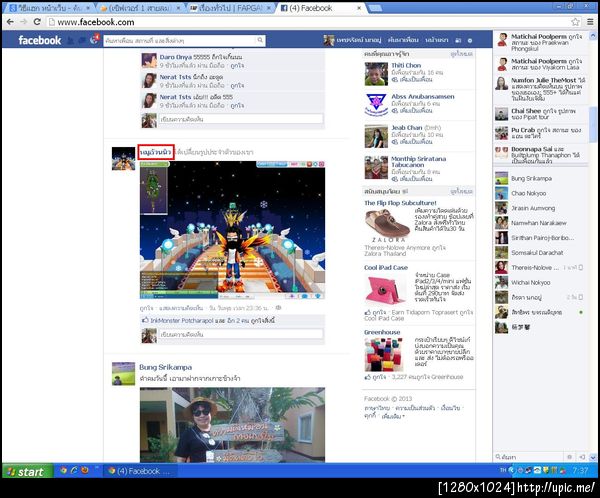Viewport: 600px width, 498px height.
Task: Open Bung Srikampa post author link
Action: tap(165, 367)
